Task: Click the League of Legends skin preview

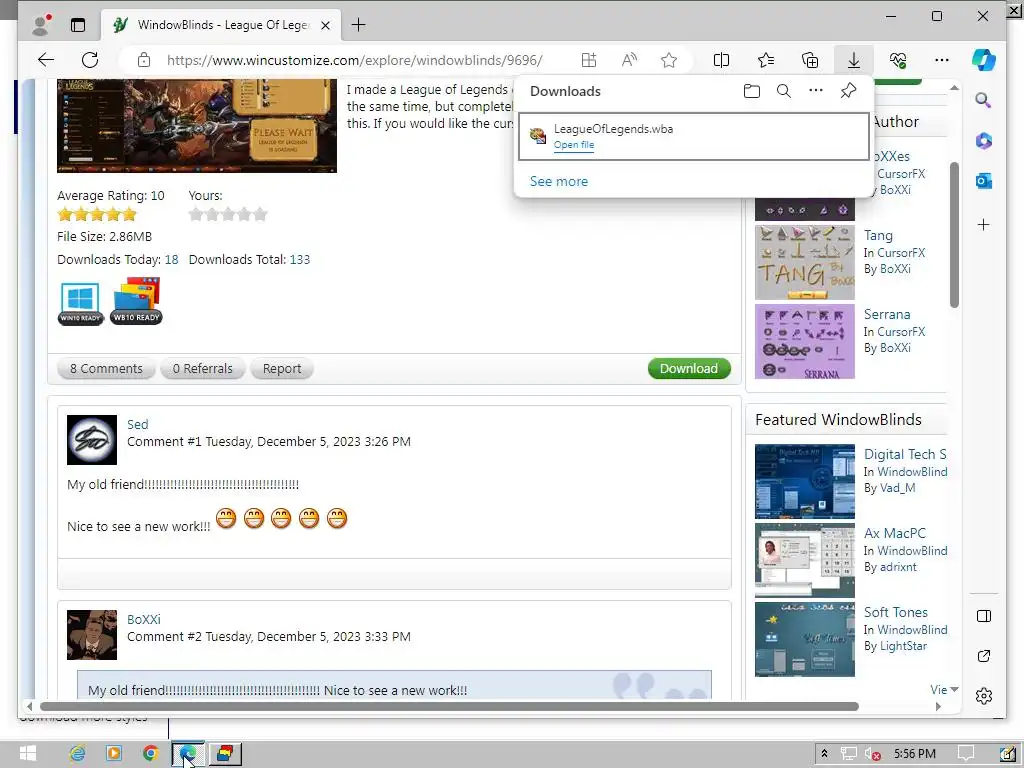Action: pyautogui.click(x=197, y=126)
